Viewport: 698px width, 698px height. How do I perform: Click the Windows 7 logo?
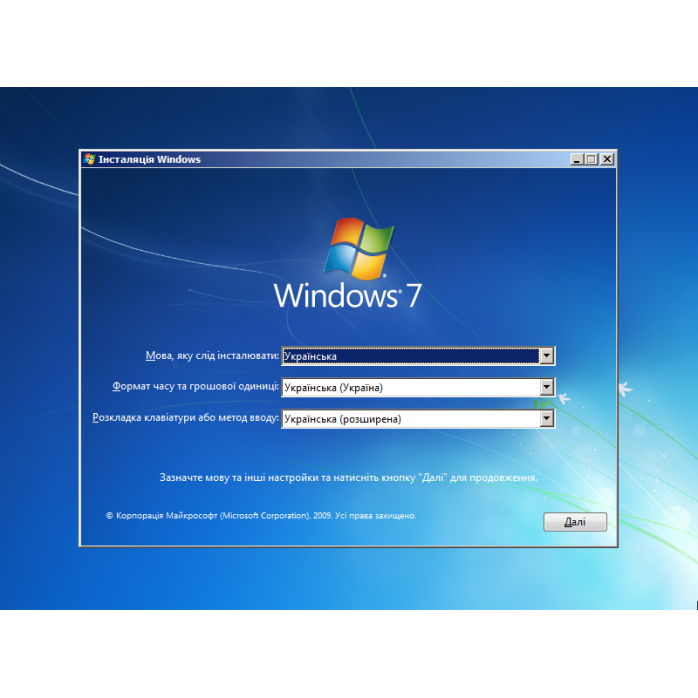pyautogui.click(x=347, y=264)
